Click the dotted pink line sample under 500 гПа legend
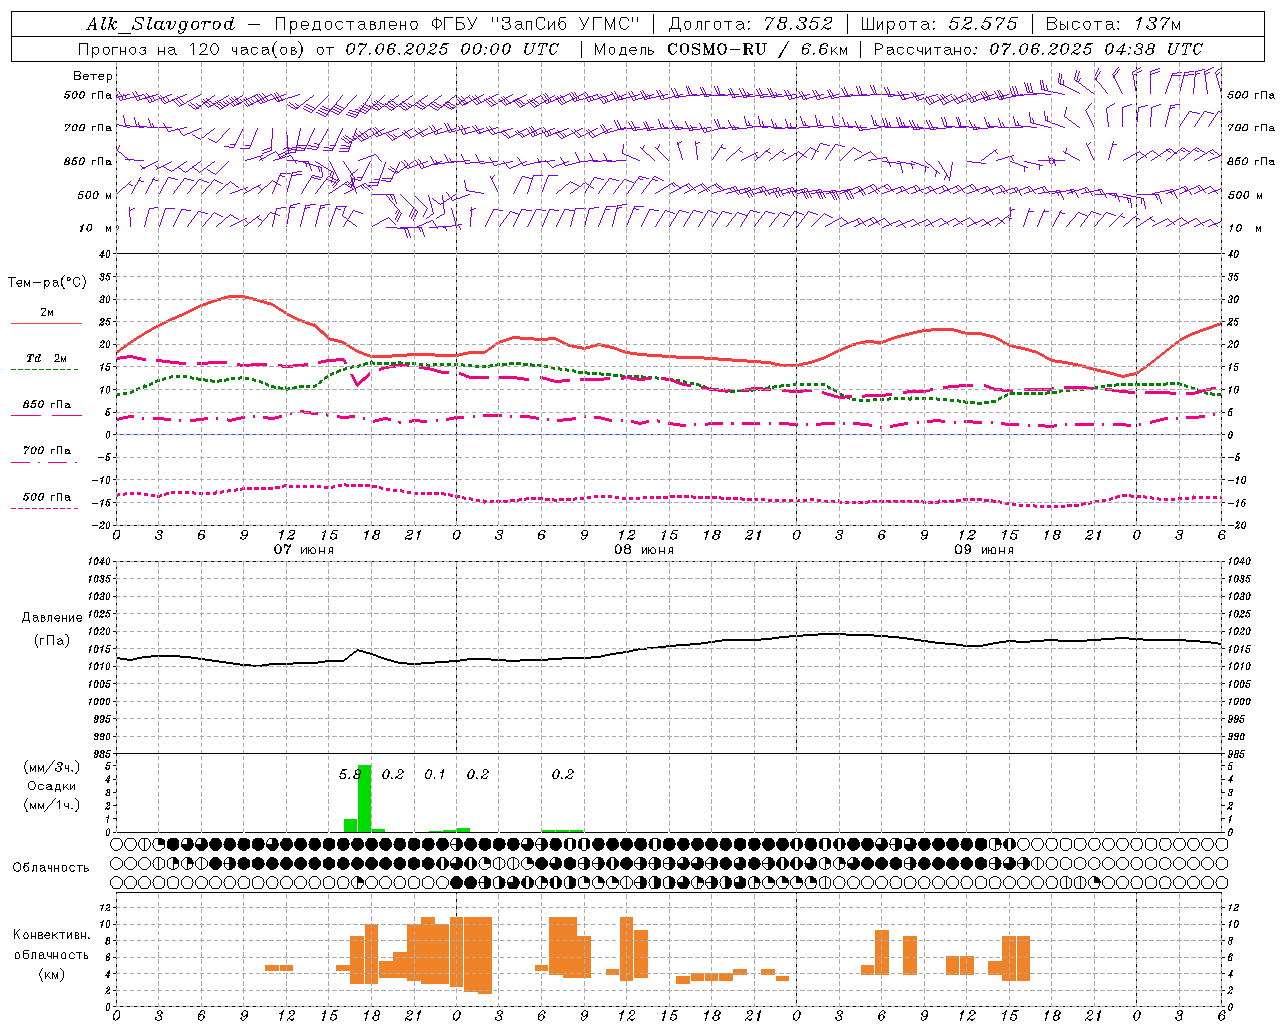The height and width of the screenshot is (1024, 1280). (x=45, y=508)
